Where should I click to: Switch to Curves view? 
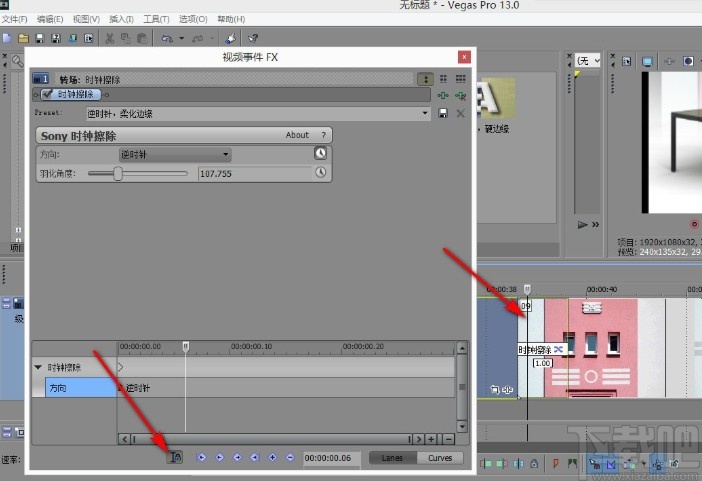(440, 458)
